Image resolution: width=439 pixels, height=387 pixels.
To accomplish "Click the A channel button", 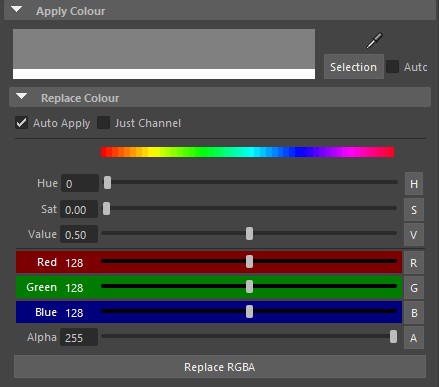I will pyautogui.click(x=414, y=338).
